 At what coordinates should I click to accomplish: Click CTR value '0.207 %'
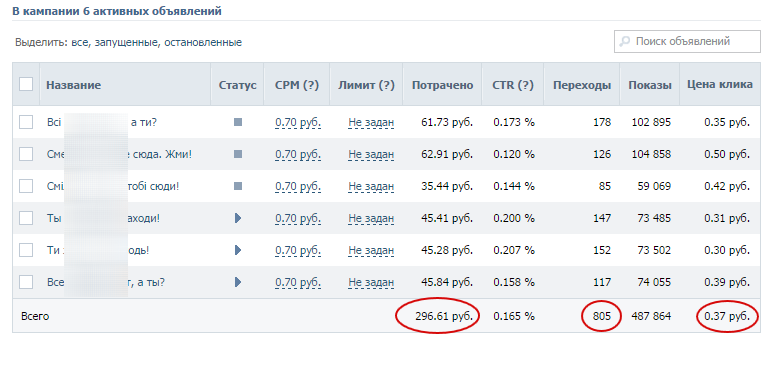(514, 250)
